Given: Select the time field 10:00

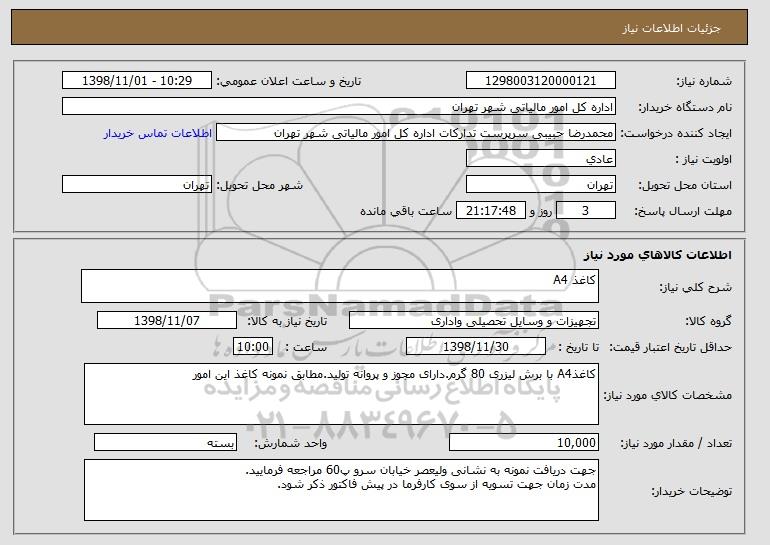Looking at the screenshot, I should 253,347.
